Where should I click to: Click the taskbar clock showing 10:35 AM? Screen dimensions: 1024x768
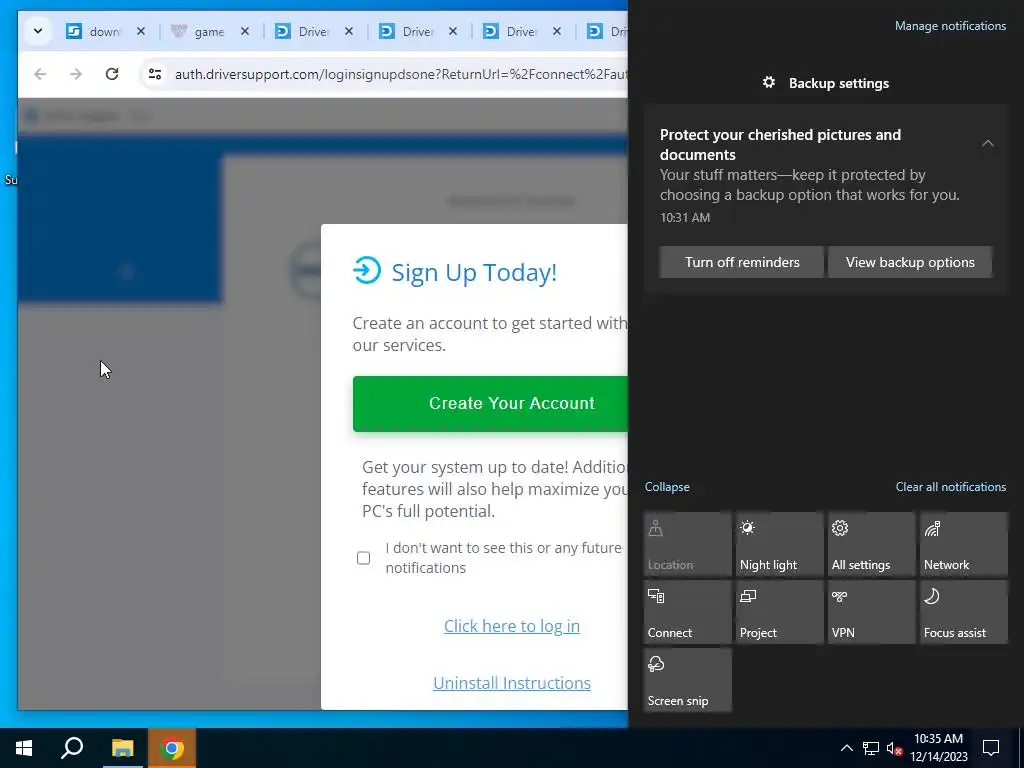[938, 748]
